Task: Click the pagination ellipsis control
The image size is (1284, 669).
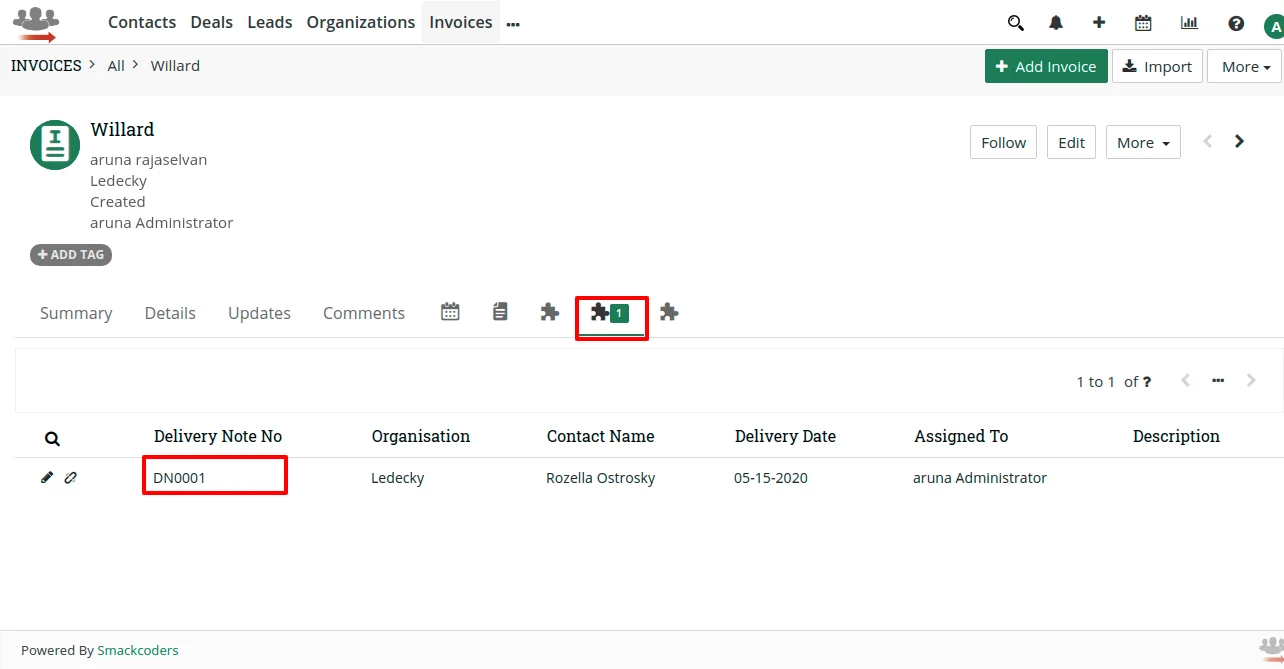Action: [1218, 381]
